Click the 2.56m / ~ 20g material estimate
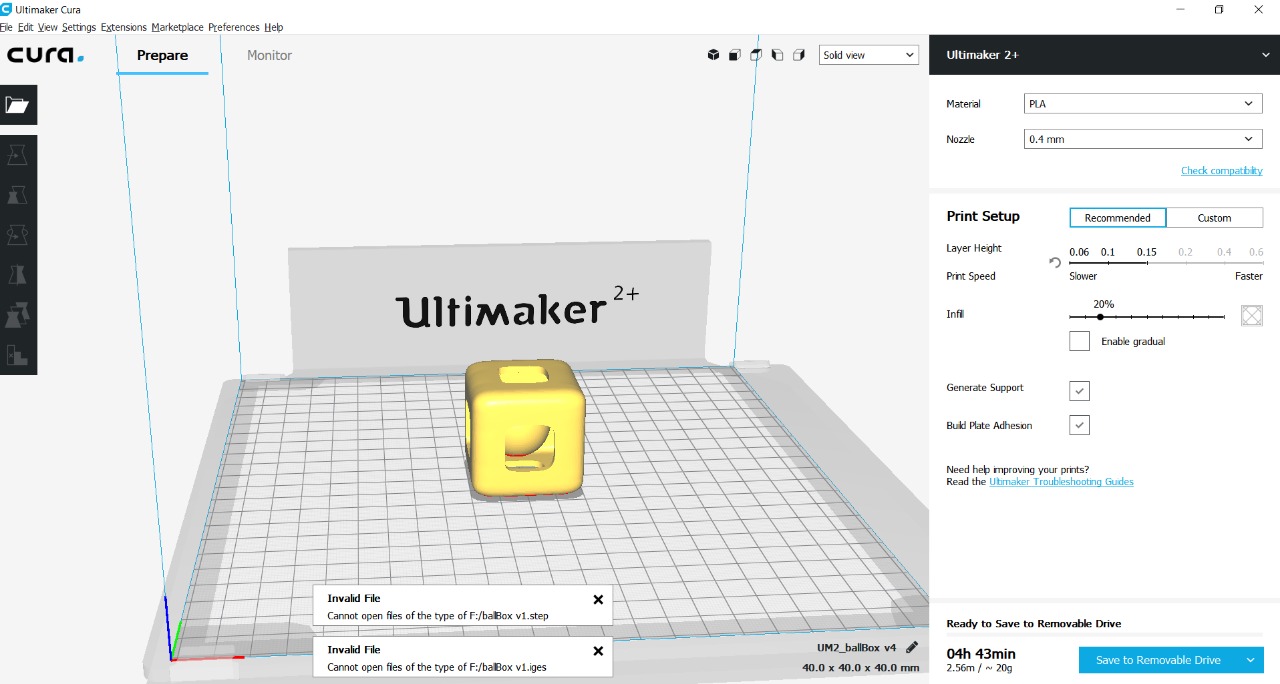The image size is (1280, 684). click(x=979, y=668)
